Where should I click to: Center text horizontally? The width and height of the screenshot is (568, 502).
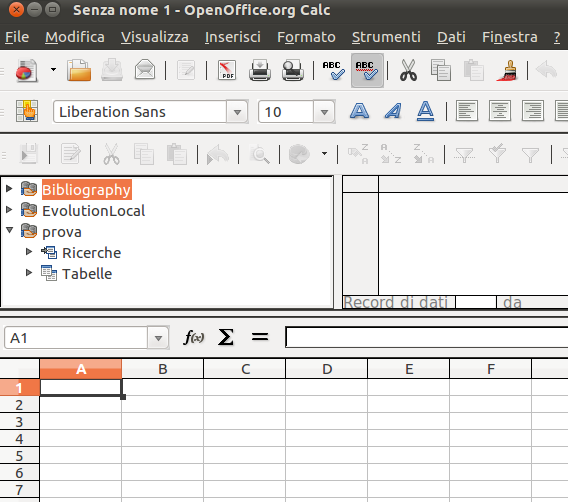tap(500, 111)
